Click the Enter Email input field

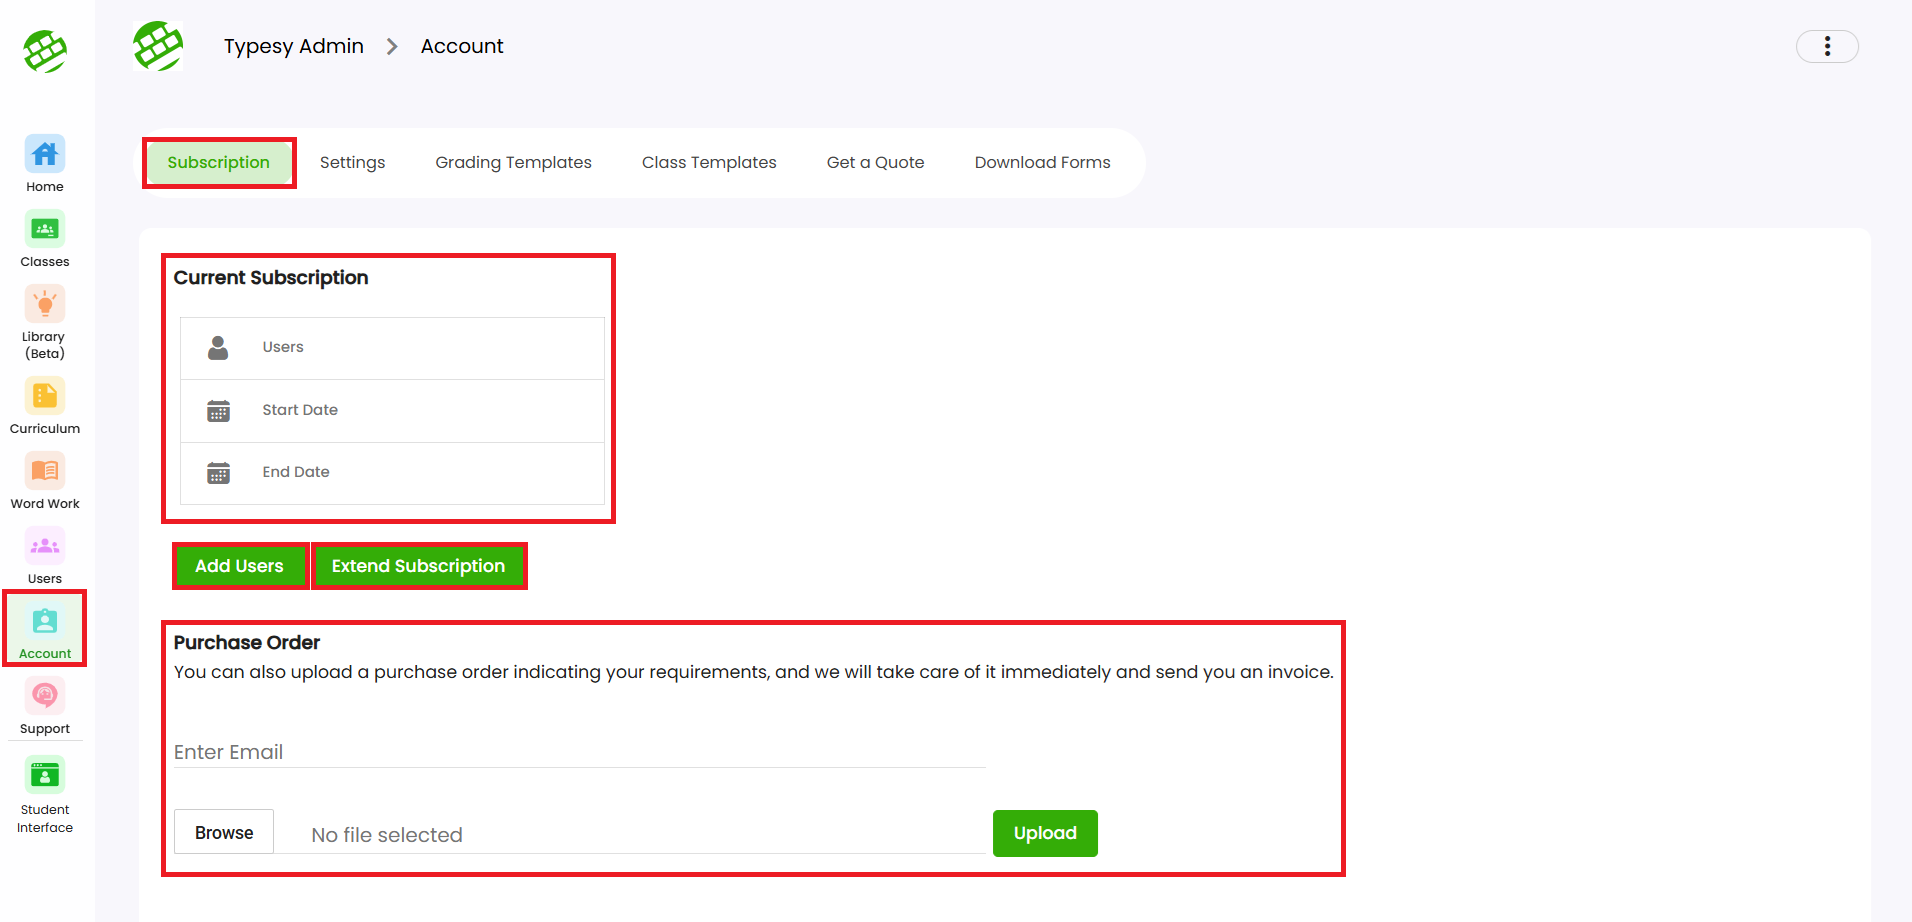[x=579, y=752]
